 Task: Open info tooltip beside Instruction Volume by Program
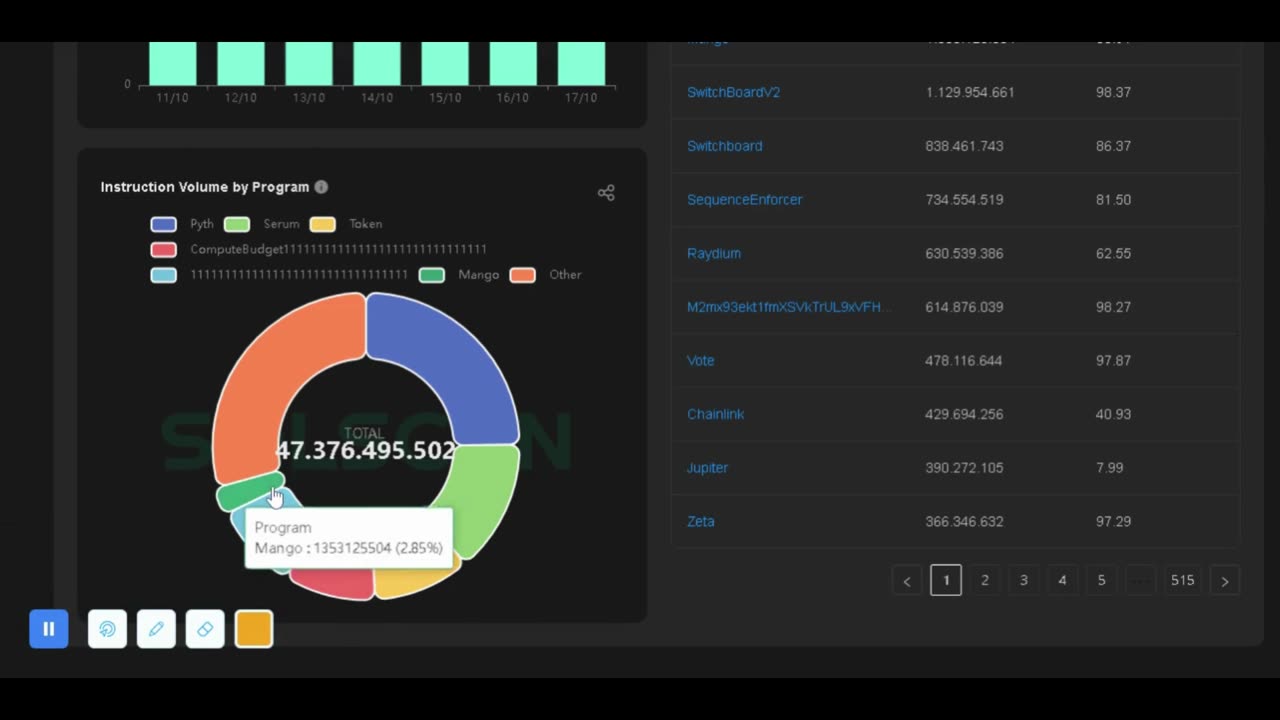pyautogui.click(x=321, y=187)
